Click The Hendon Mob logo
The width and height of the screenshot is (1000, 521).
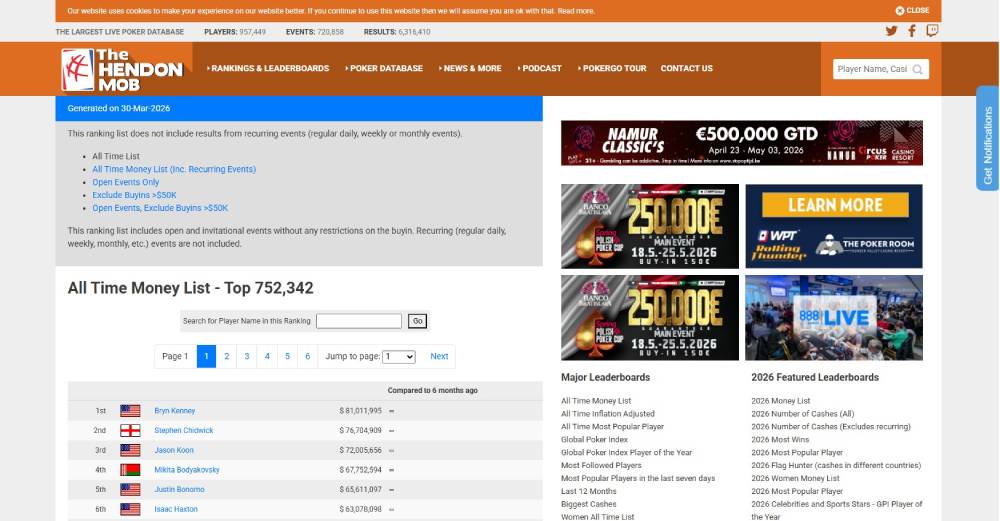click(122, 70)
